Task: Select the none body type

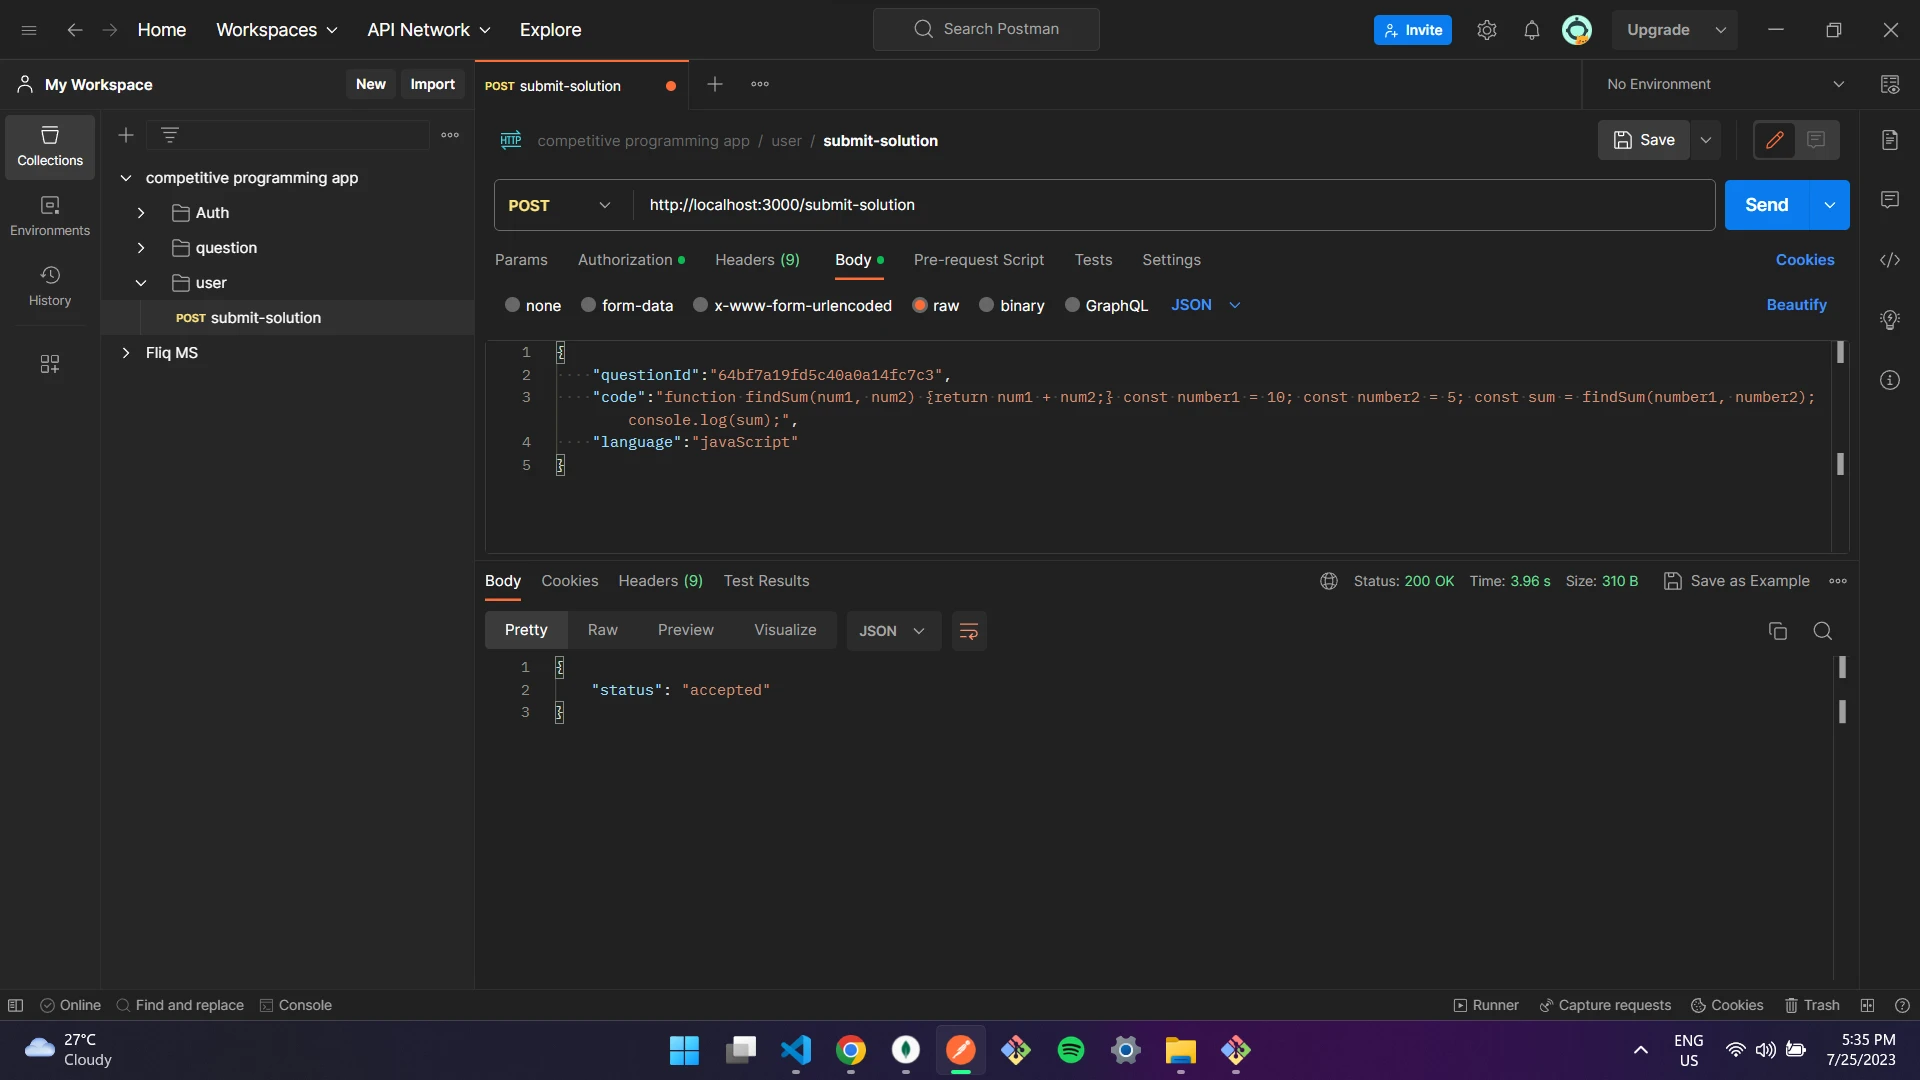Action: pos(513,305)
